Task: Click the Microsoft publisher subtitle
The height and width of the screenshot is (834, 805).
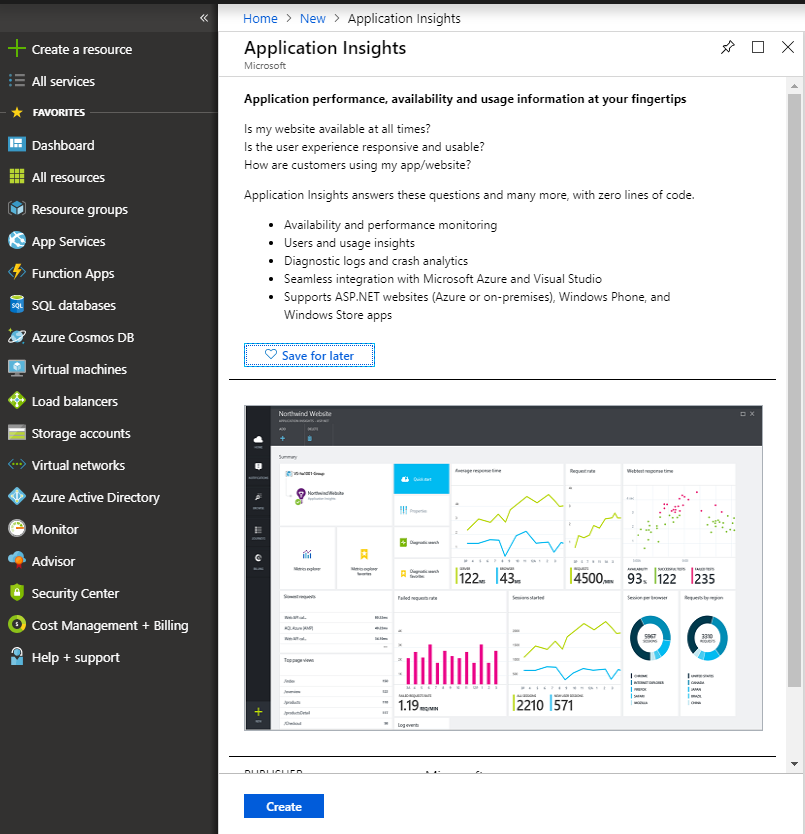Action: (x=265, y=65)
